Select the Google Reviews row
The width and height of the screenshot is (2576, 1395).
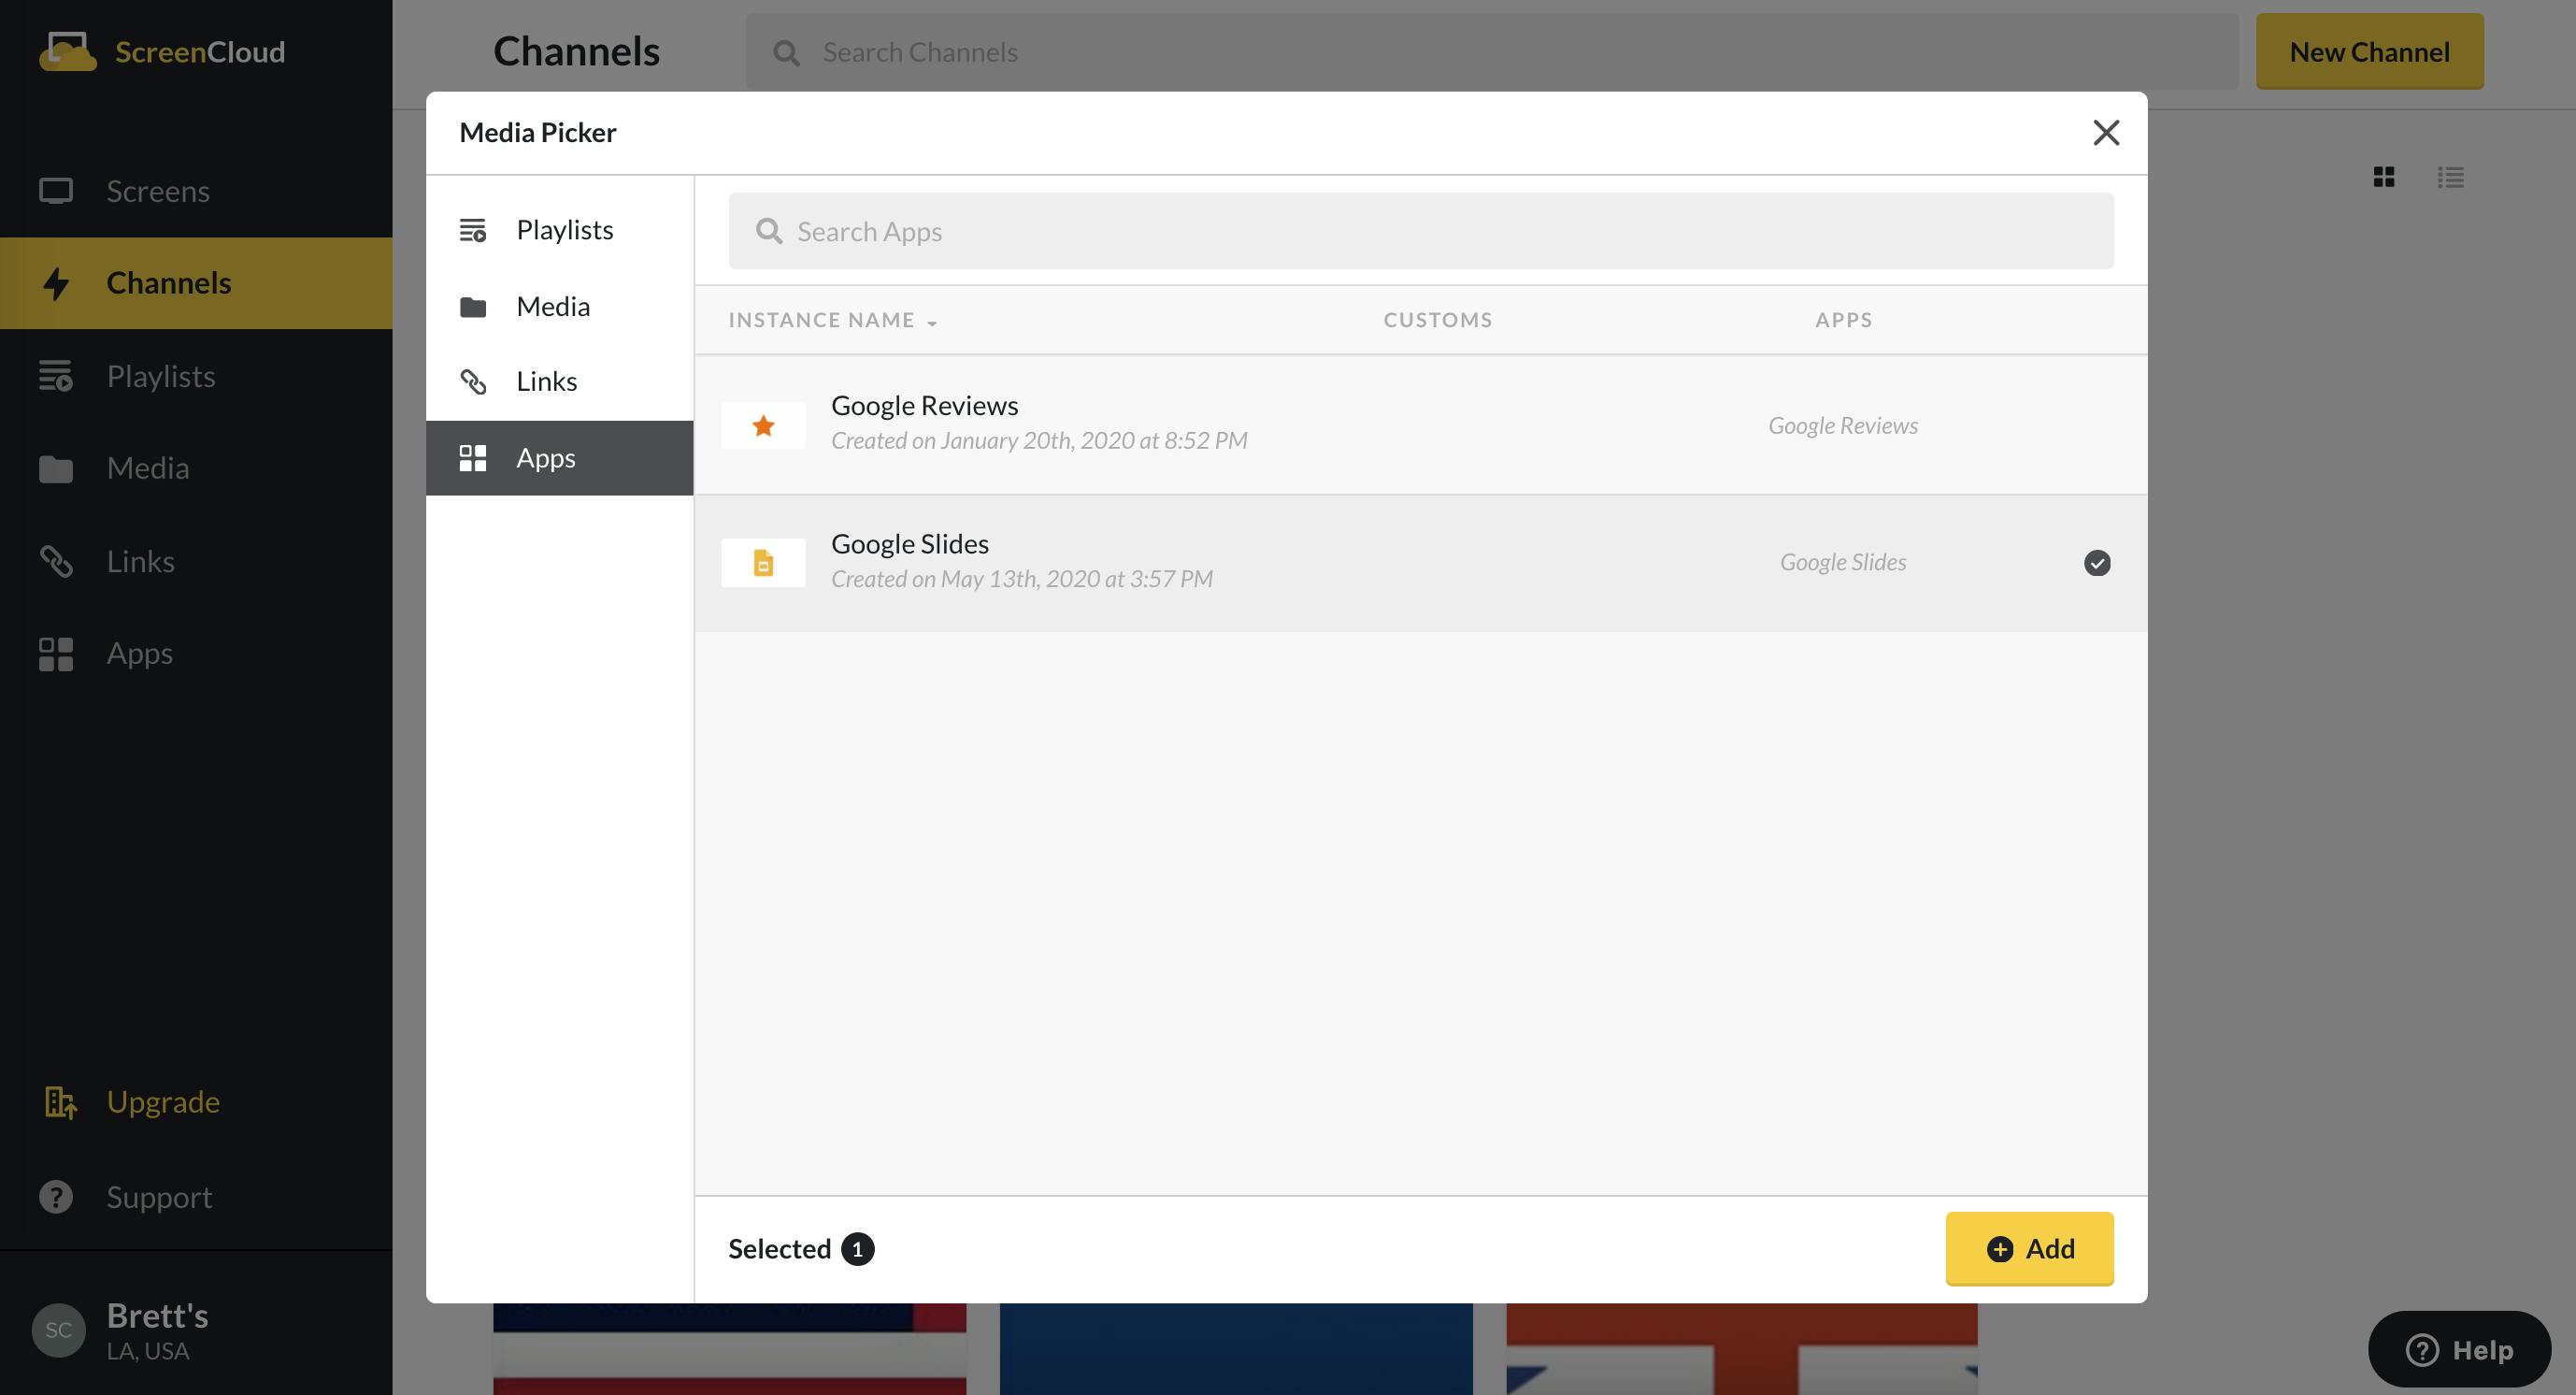click(1421, 425)
